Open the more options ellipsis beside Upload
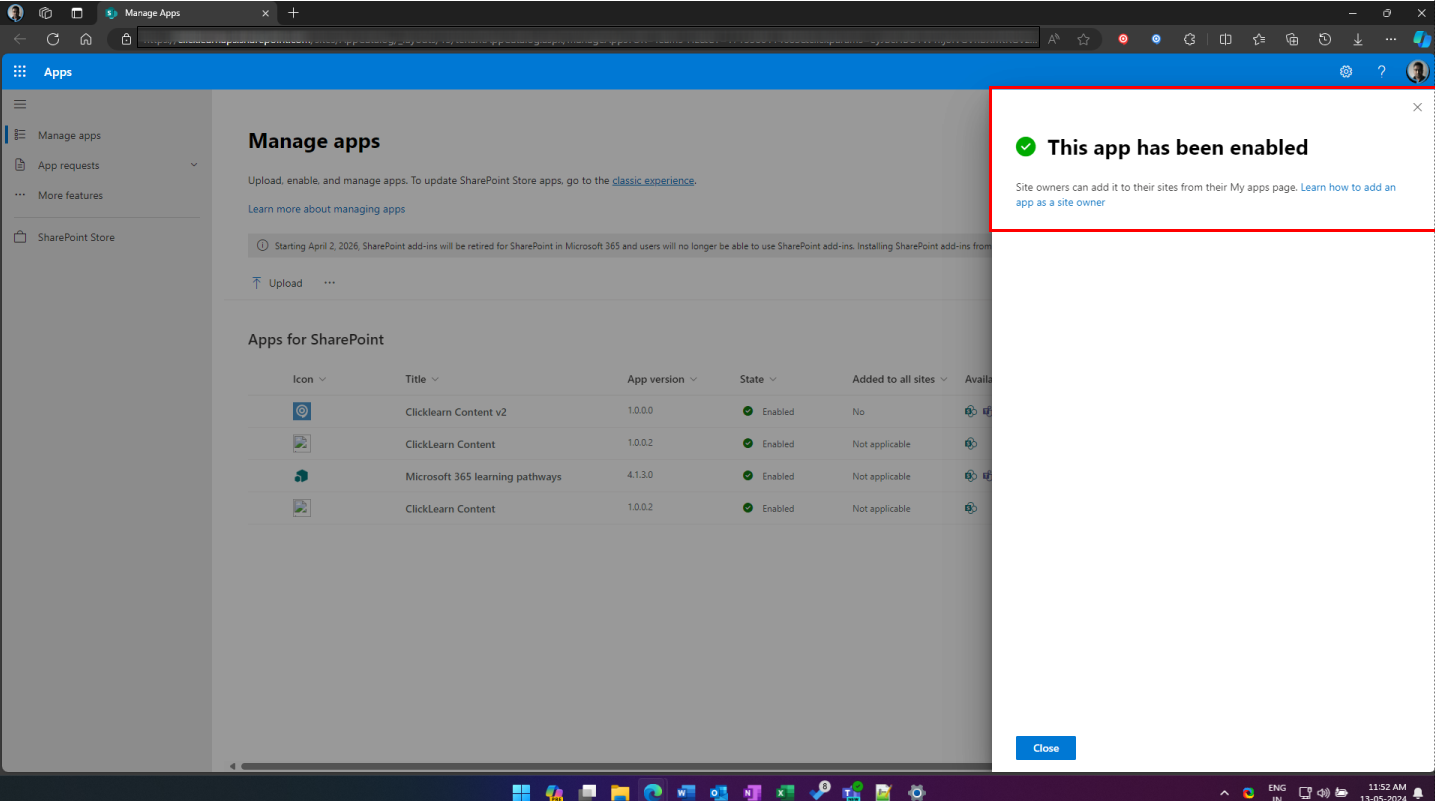This screenshot has width=1435, height=801. (330, 283)
